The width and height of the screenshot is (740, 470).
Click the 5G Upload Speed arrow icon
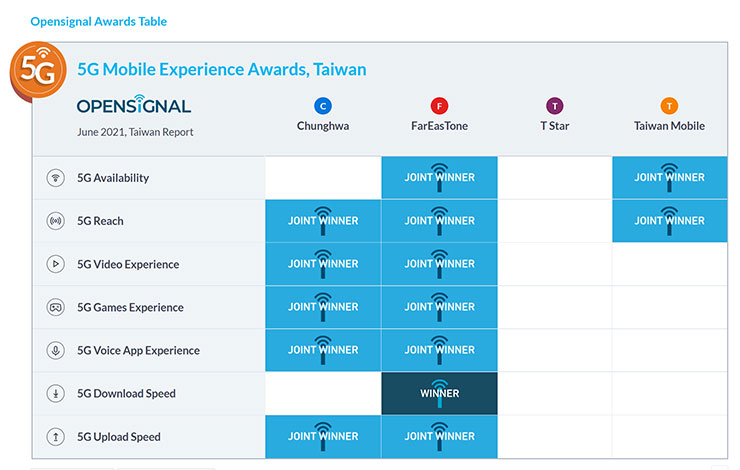point(55,436)
